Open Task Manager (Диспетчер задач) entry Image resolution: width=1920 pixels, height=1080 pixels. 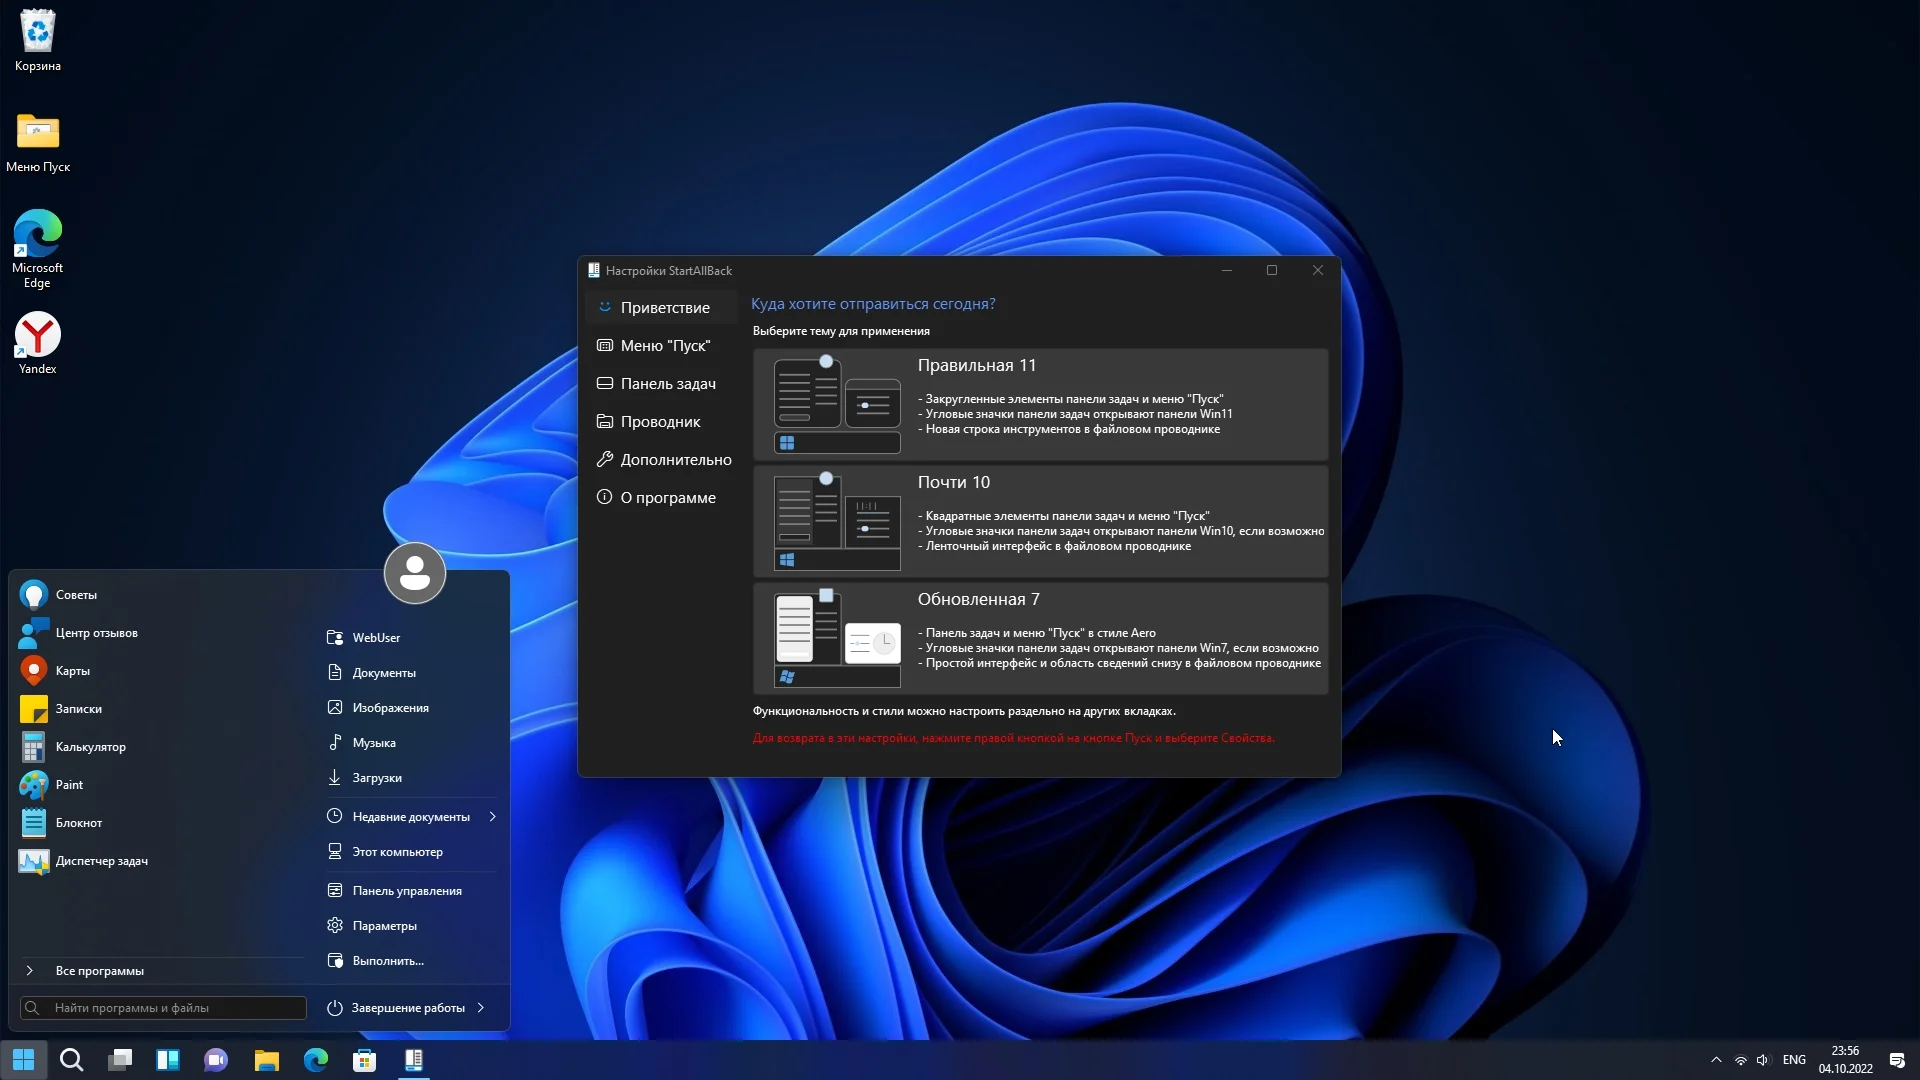[100, 861]
